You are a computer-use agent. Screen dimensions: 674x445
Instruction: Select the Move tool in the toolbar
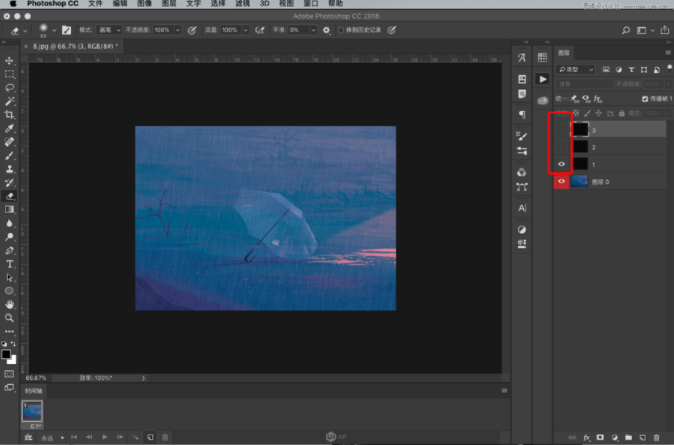coord(10,61)
